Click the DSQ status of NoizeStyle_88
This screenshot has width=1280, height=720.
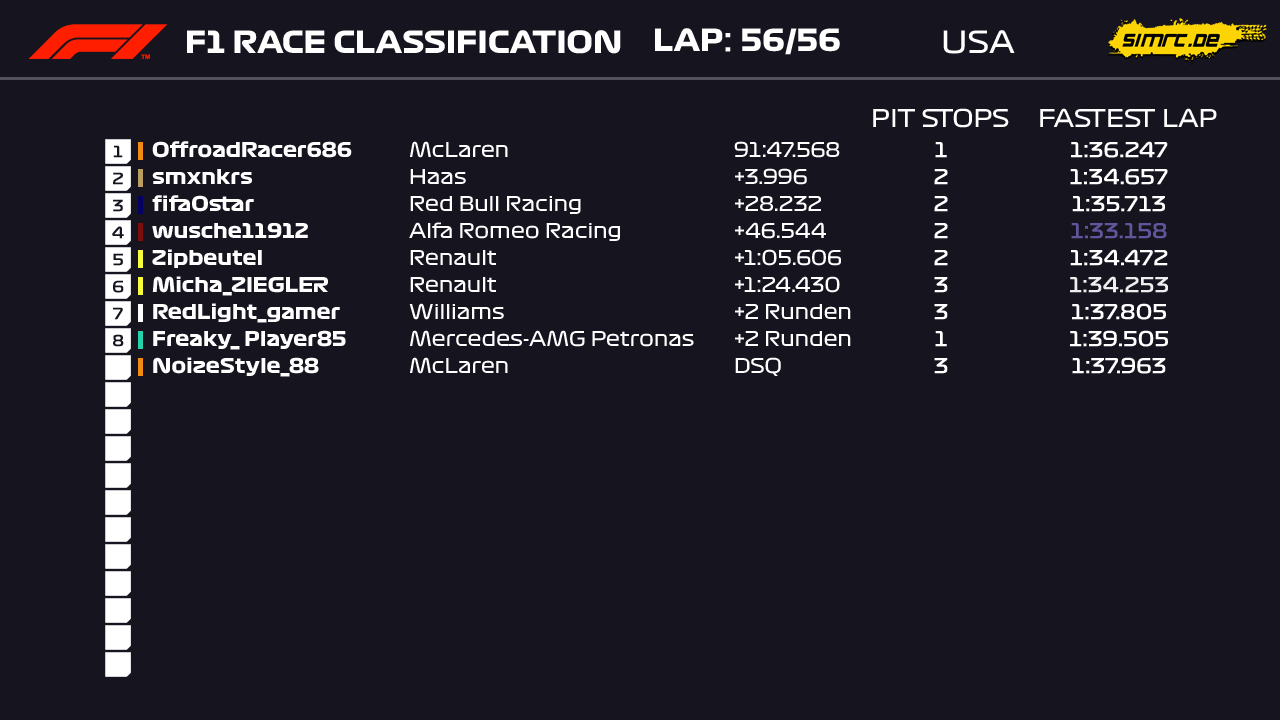[x=757, y=367]
